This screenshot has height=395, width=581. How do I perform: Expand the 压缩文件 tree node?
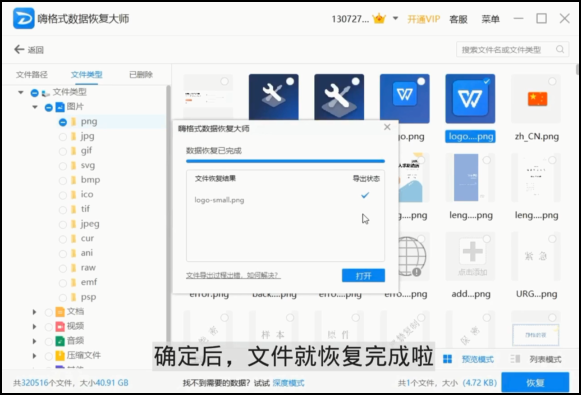tap(34, 356)
